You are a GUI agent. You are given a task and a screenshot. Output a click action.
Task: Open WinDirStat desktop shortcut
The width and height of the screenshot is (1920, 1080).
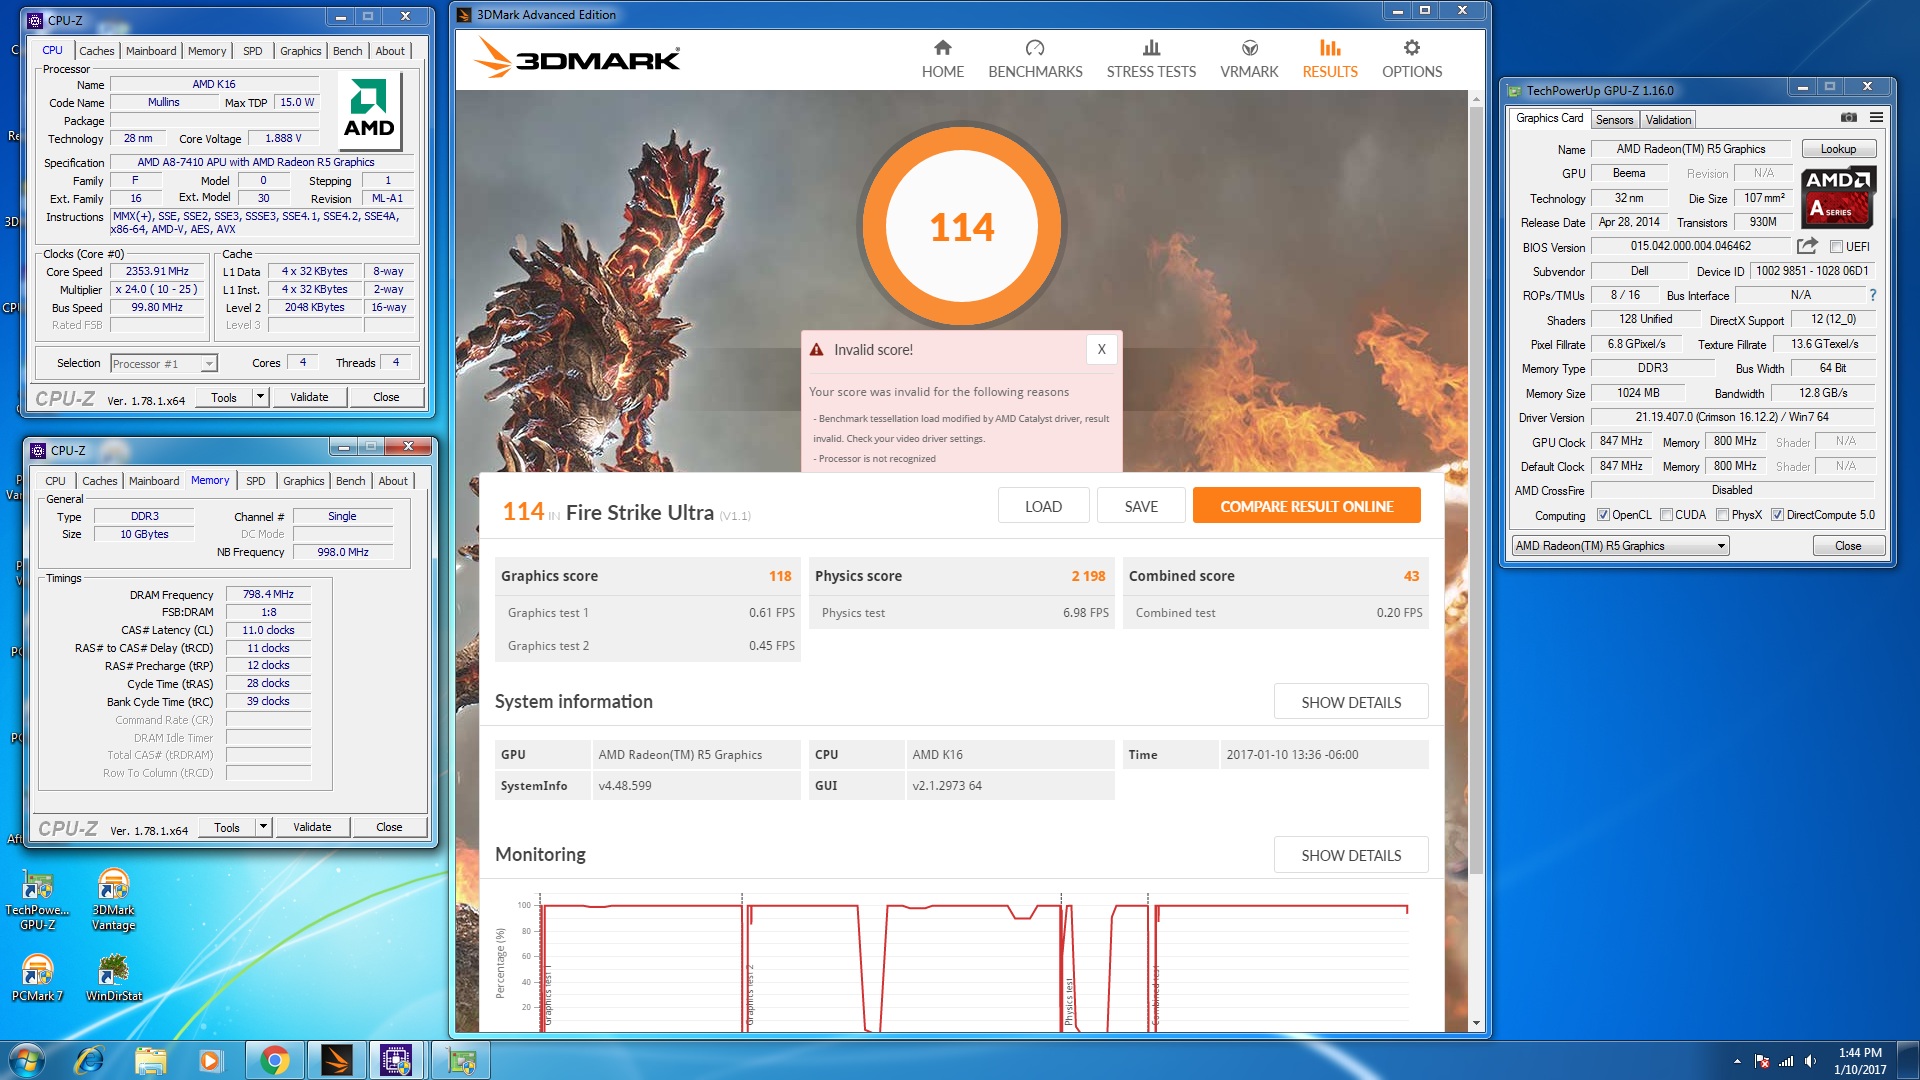tap(113, 977)
